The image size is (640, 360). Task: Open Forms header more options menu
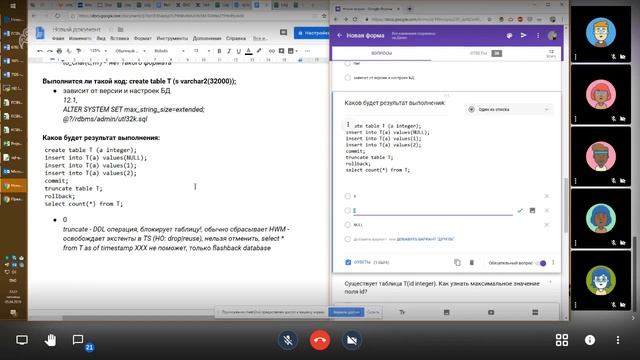538,36
